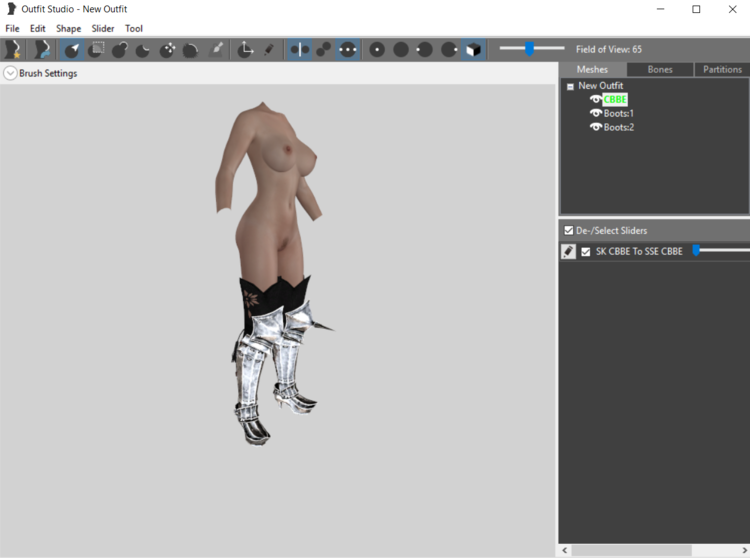Close the Outfit Studio window
The height and width of the screenshot is (558, 750).
[x=732, y=9]
